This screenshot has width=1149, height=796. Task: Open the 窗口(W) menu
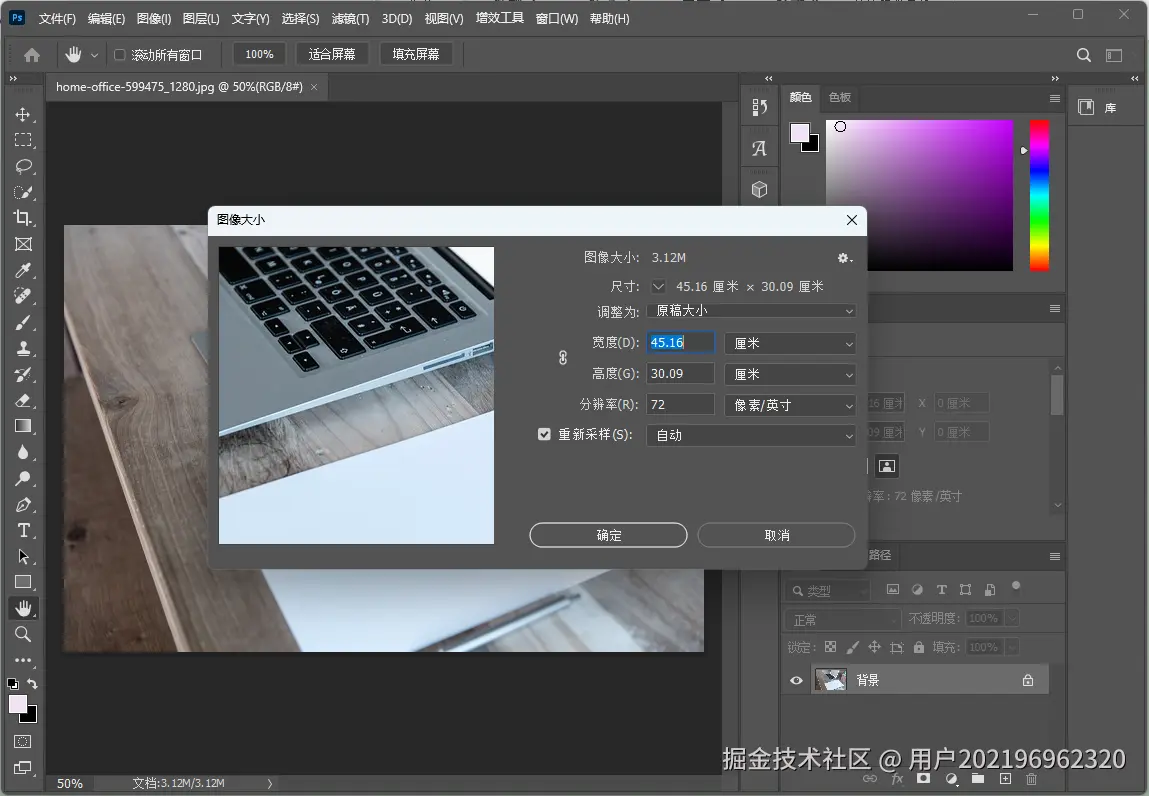557,18
